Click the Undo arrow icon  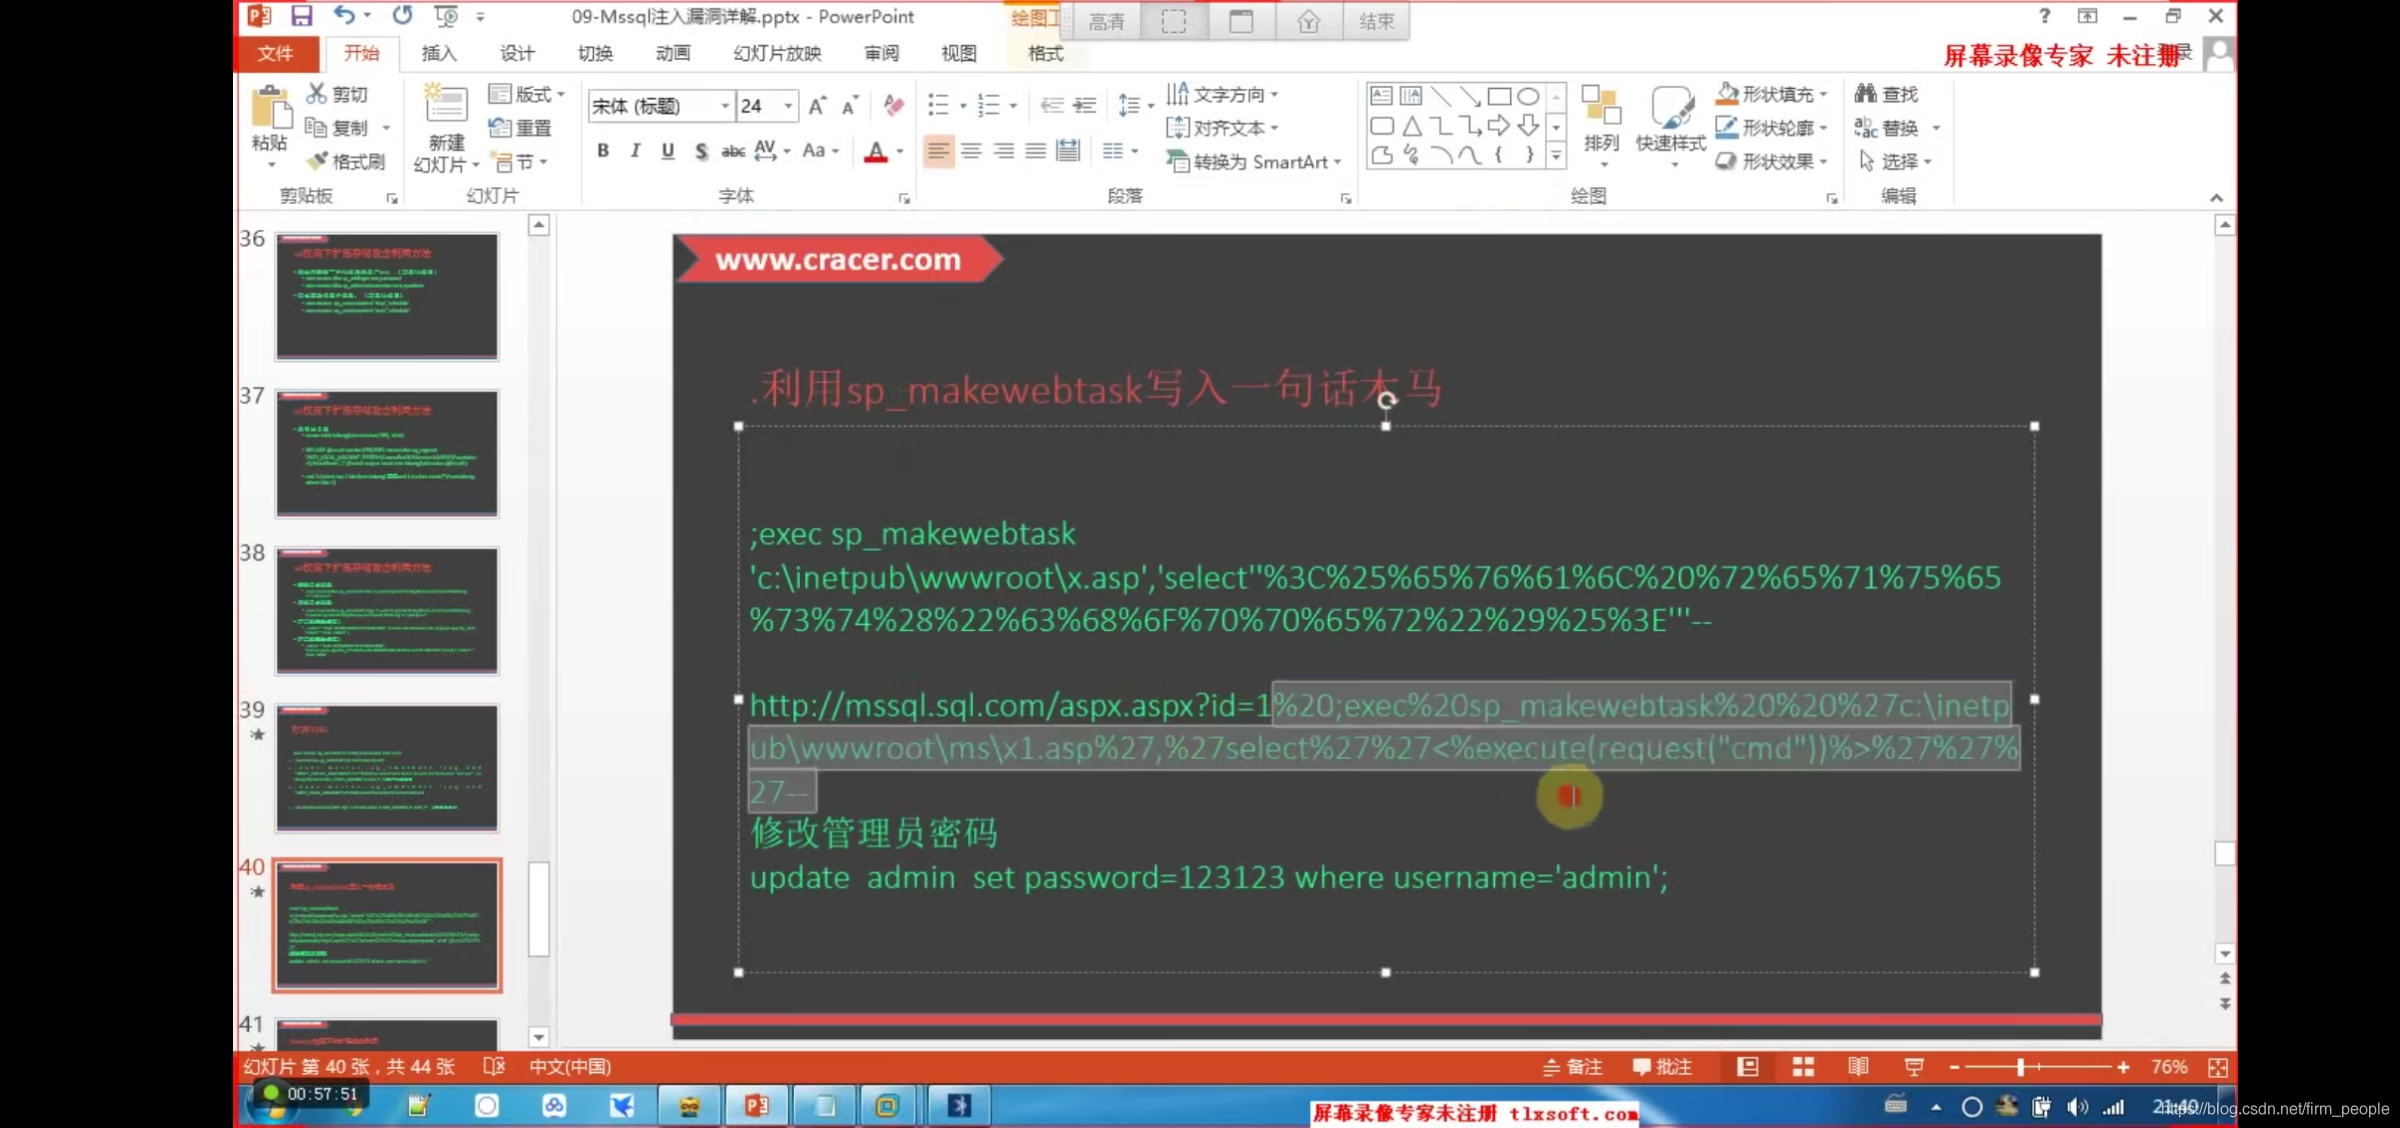(x=345, y=16)
